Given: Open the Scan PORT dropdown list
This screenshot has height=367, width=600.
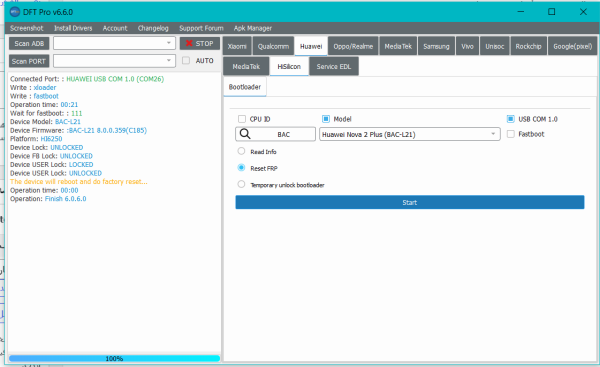Looking at the screenshot, I should pyautogui.click(x=114, y=60).
